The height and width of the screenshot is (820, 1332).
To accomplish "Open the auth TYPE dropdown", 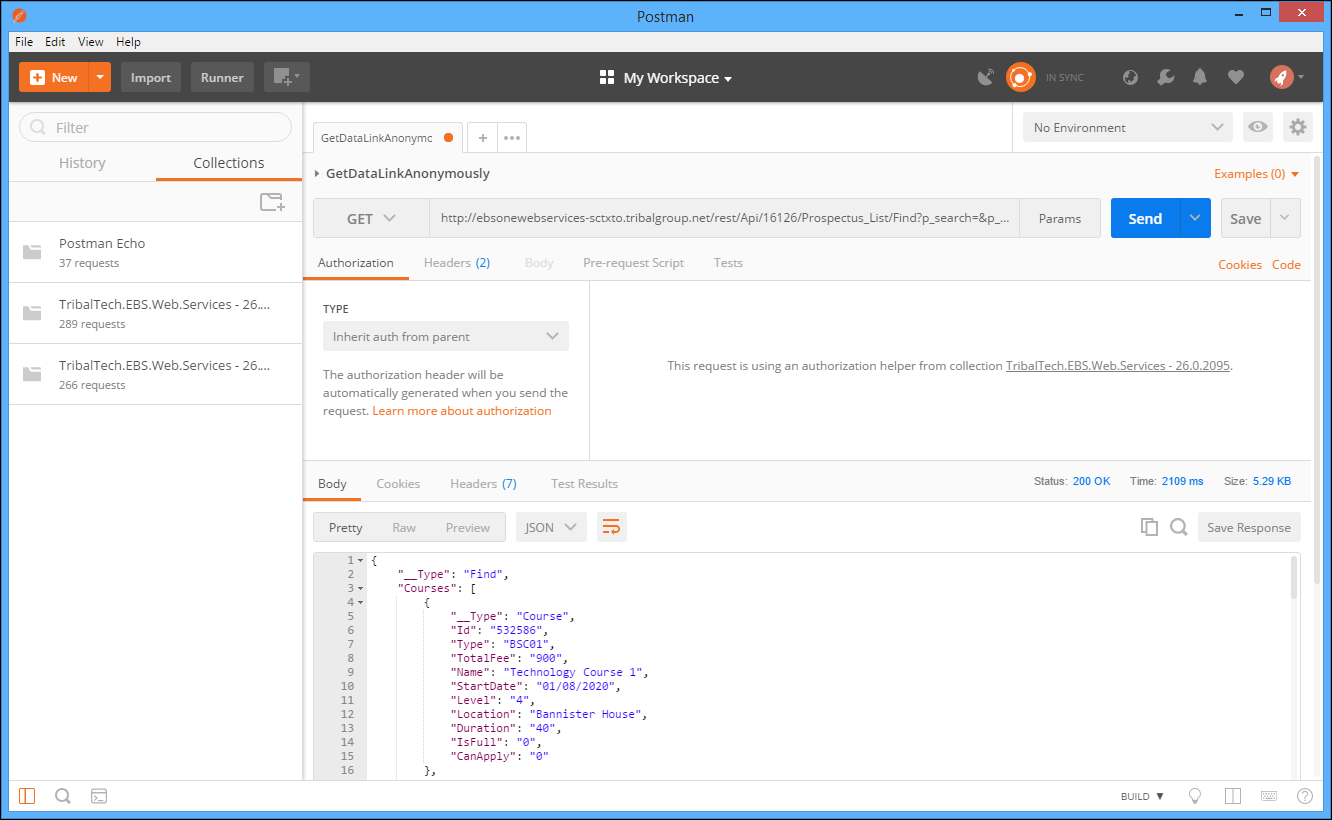I will click(446, 336).
